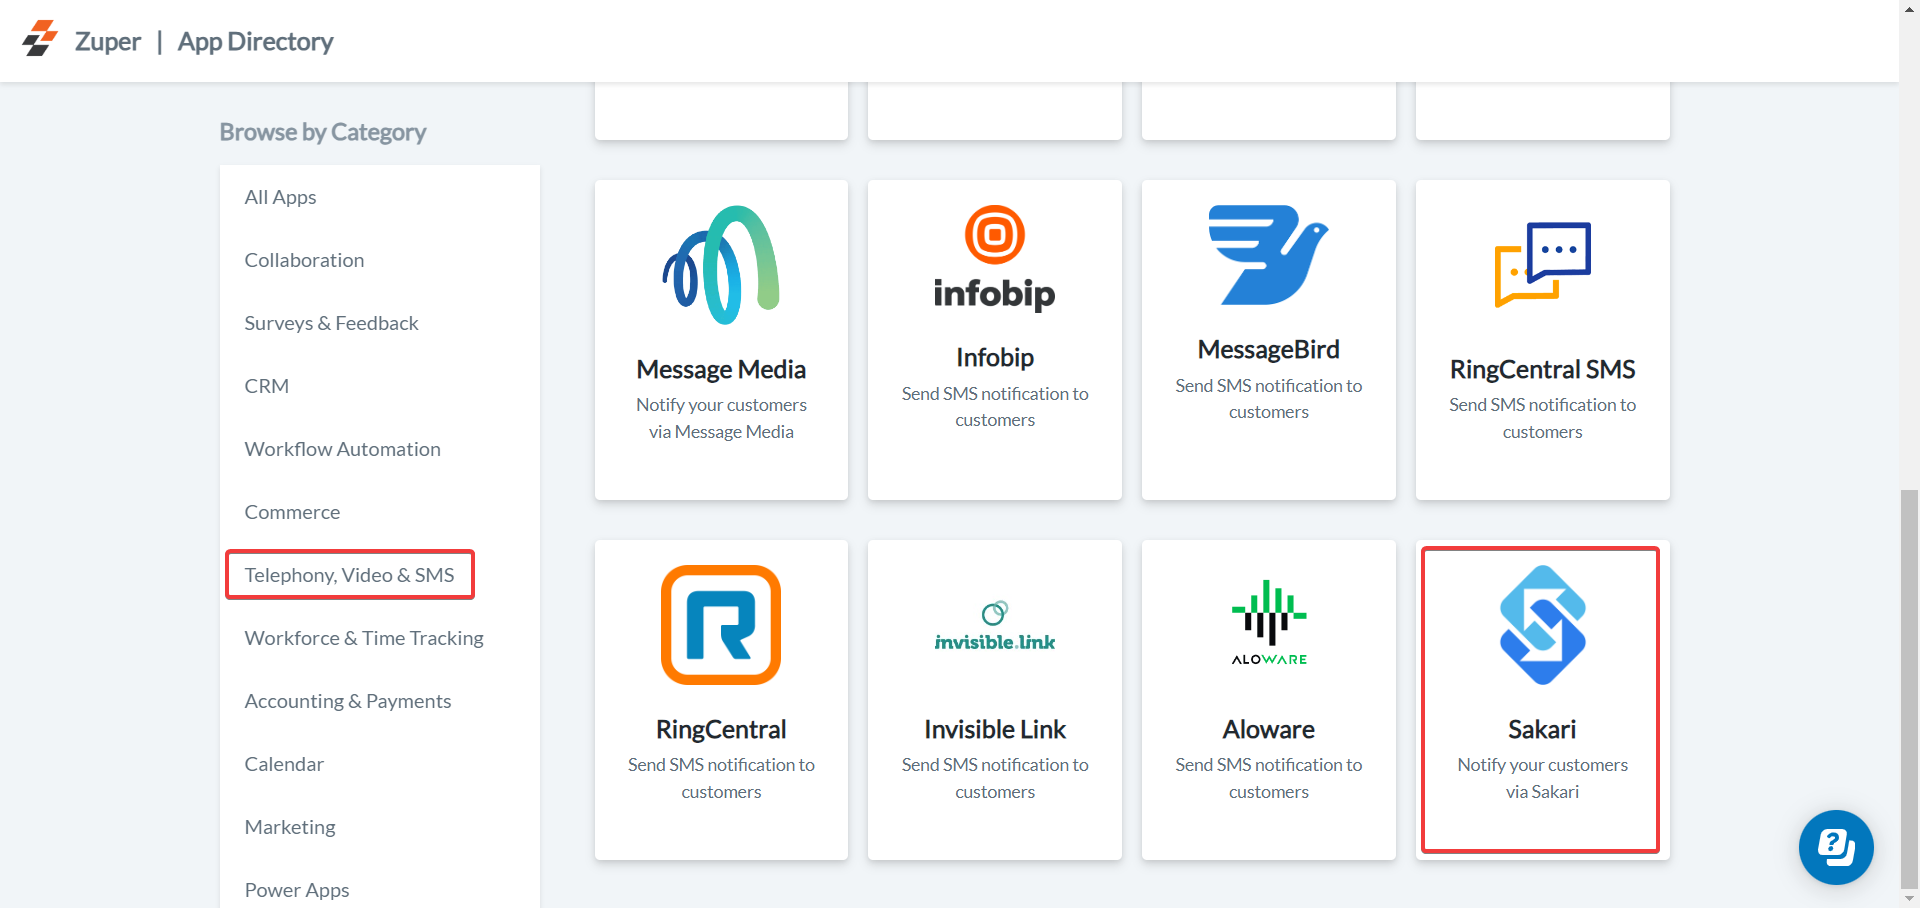The width and height of the screenshot is (1920, 908).
Task: Select All Apps category
Action: (280, 197)
